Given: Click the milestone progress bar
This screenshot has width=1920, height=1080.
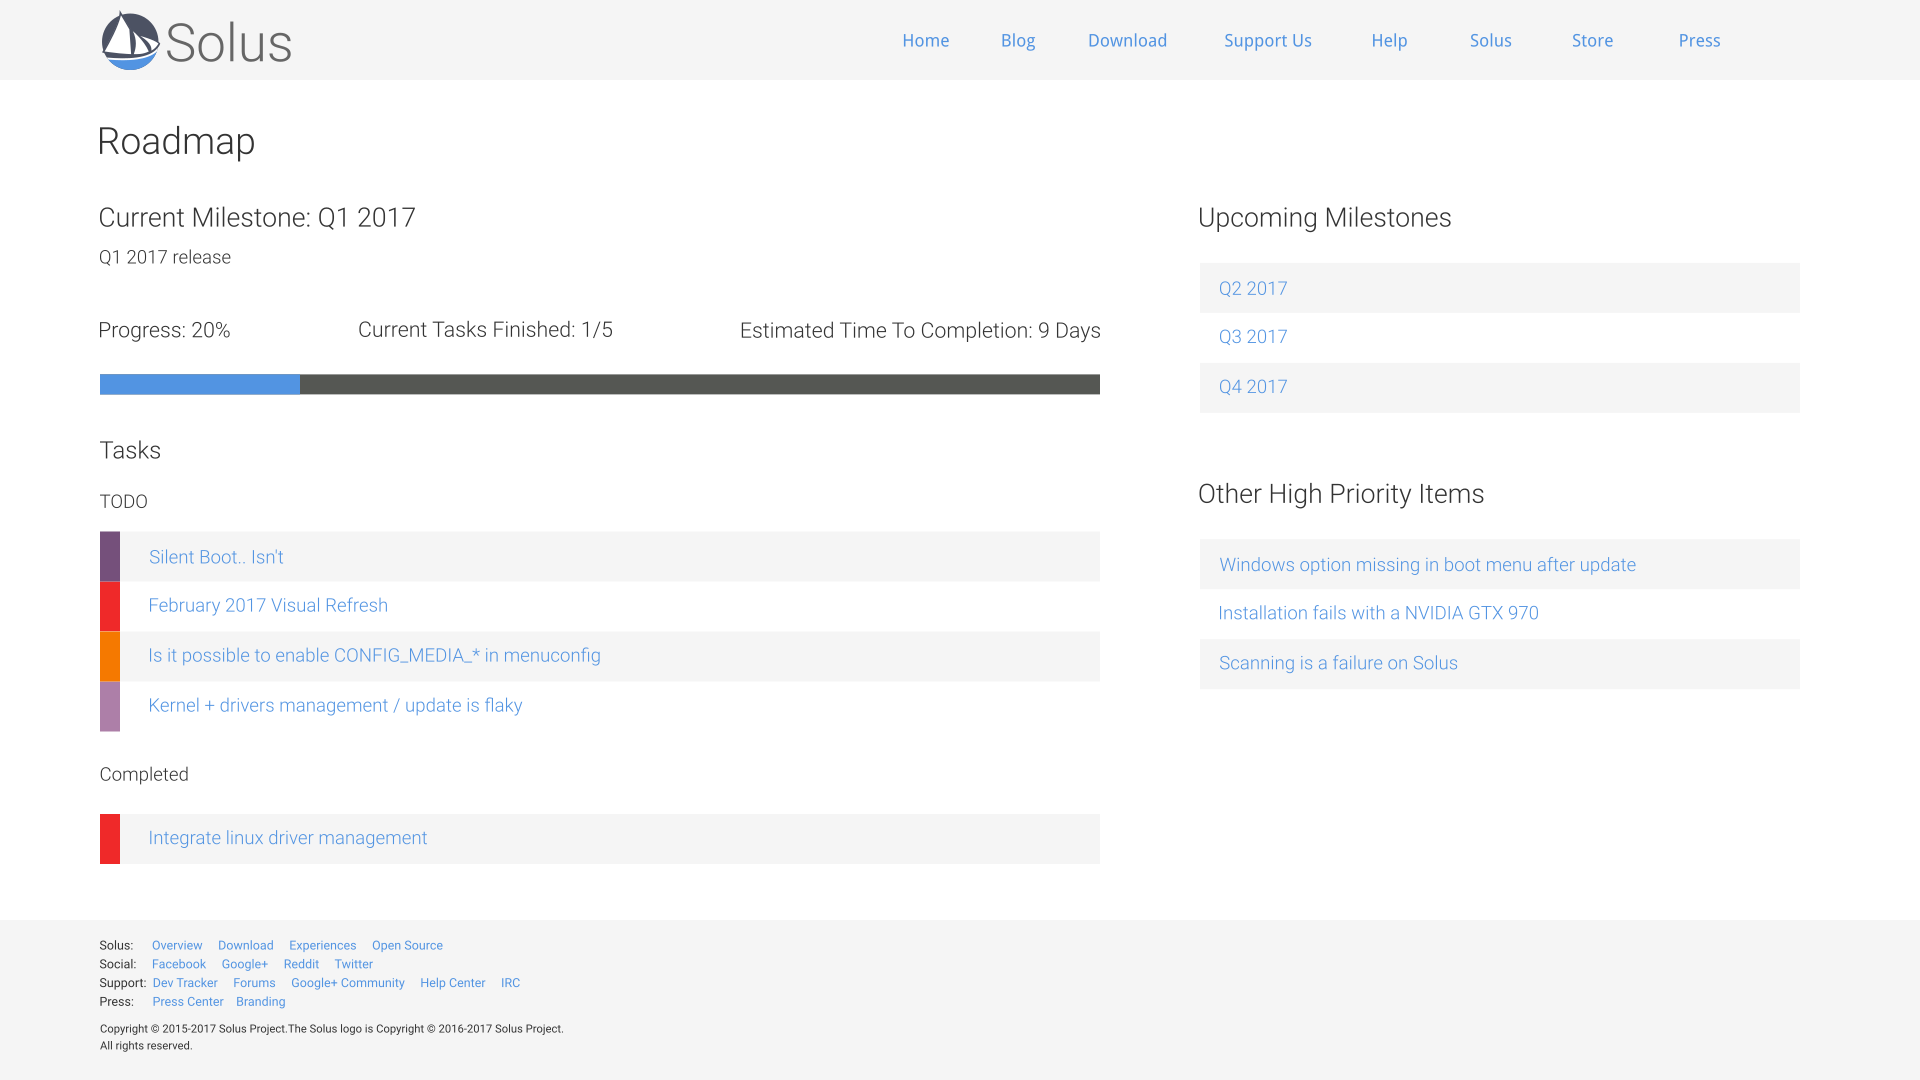Looking at the screenshot, I should point(600,384).
